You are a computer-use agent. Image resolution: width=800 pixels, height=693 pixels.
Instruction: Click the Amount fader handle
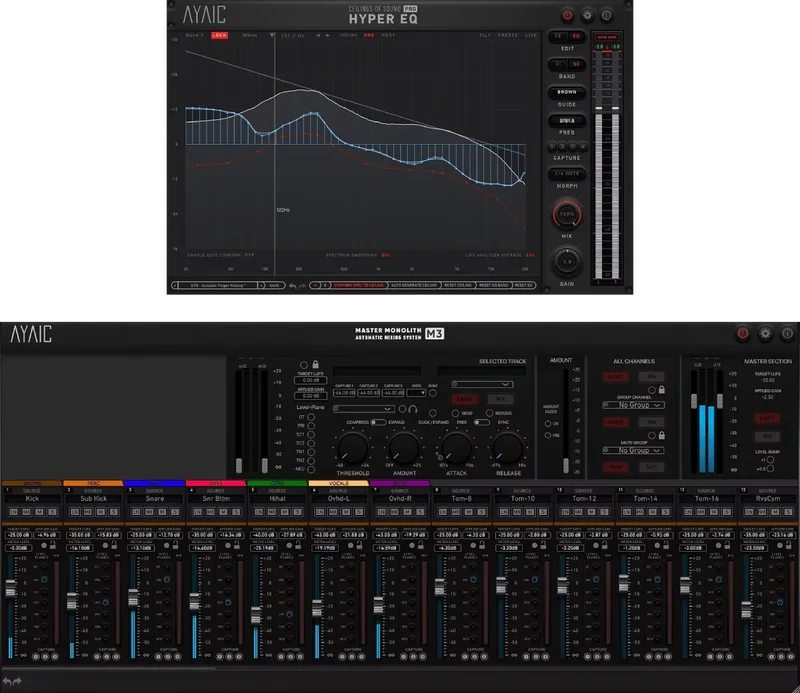(566, 465)
